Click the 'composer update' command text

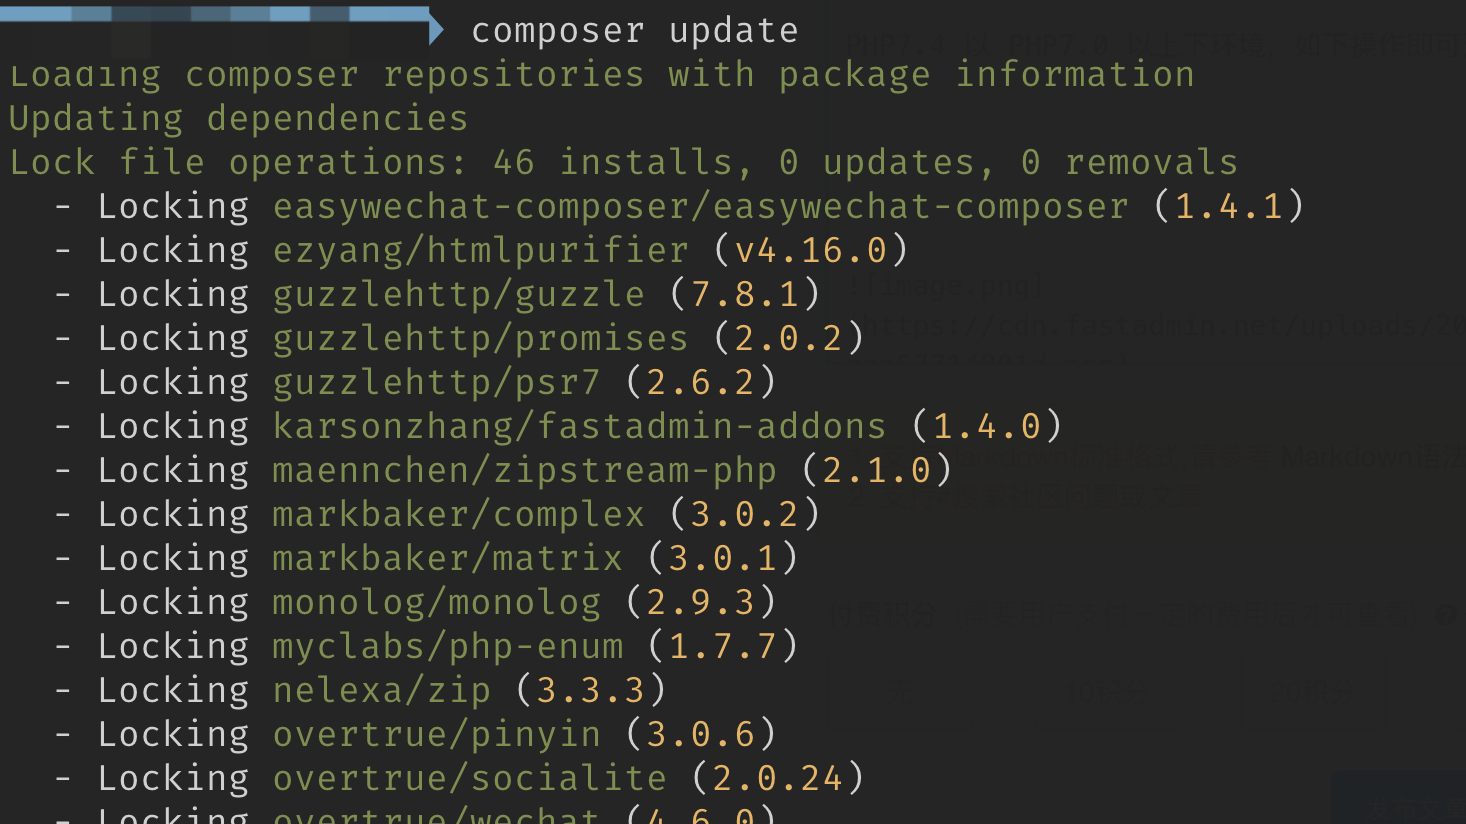(634, 31)
